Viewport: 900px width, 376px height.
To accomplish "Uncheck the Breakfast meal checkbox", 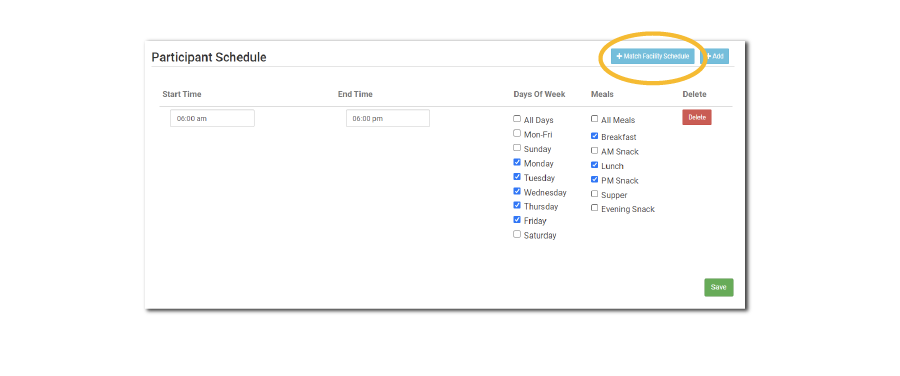I will click(595, 136).
